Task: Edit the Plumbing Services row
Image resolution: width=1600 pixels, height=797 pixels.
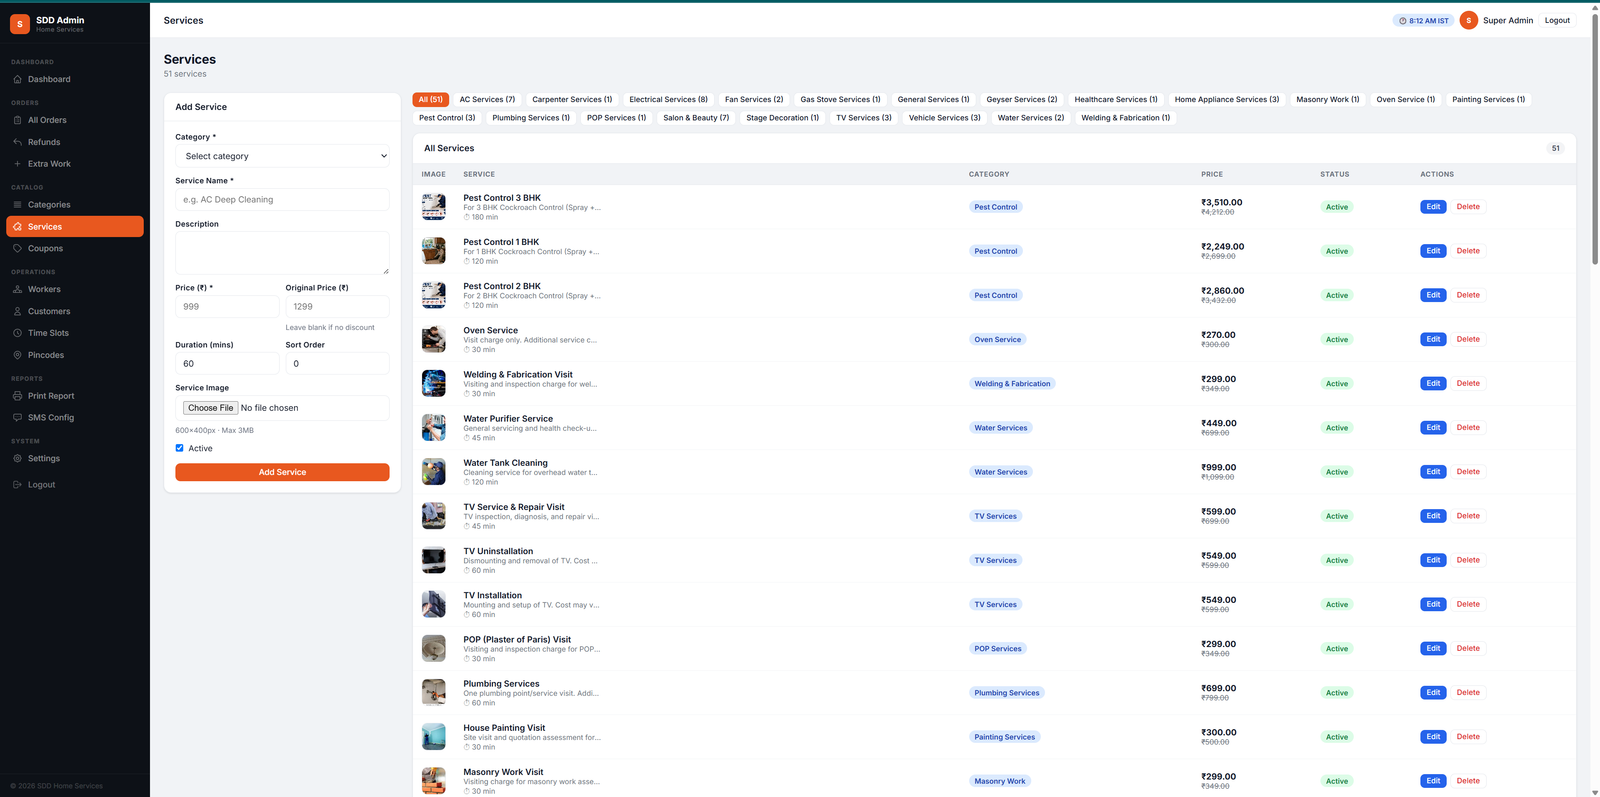Action: 1433,693
